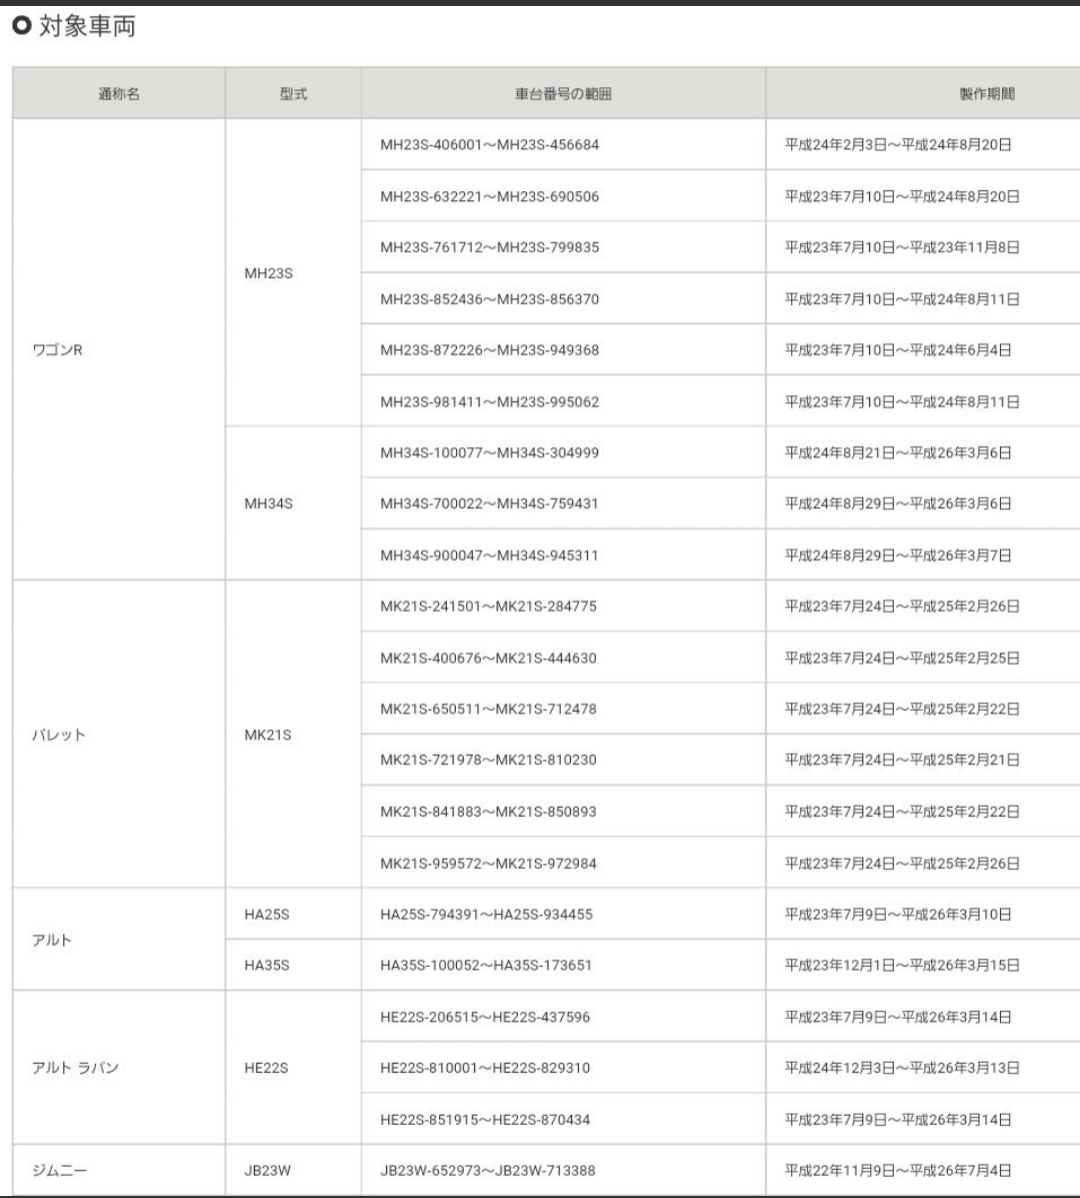Click the MK21S type cell
Screen dimensions: 1080x1198
click(x=293, y=734)
